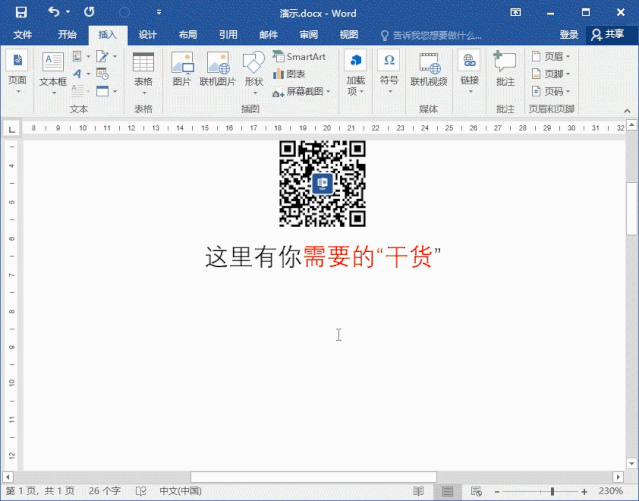Open zoom dialog via 230% level
Viewport: 639px width, 501px height.
tap(610, 491)
